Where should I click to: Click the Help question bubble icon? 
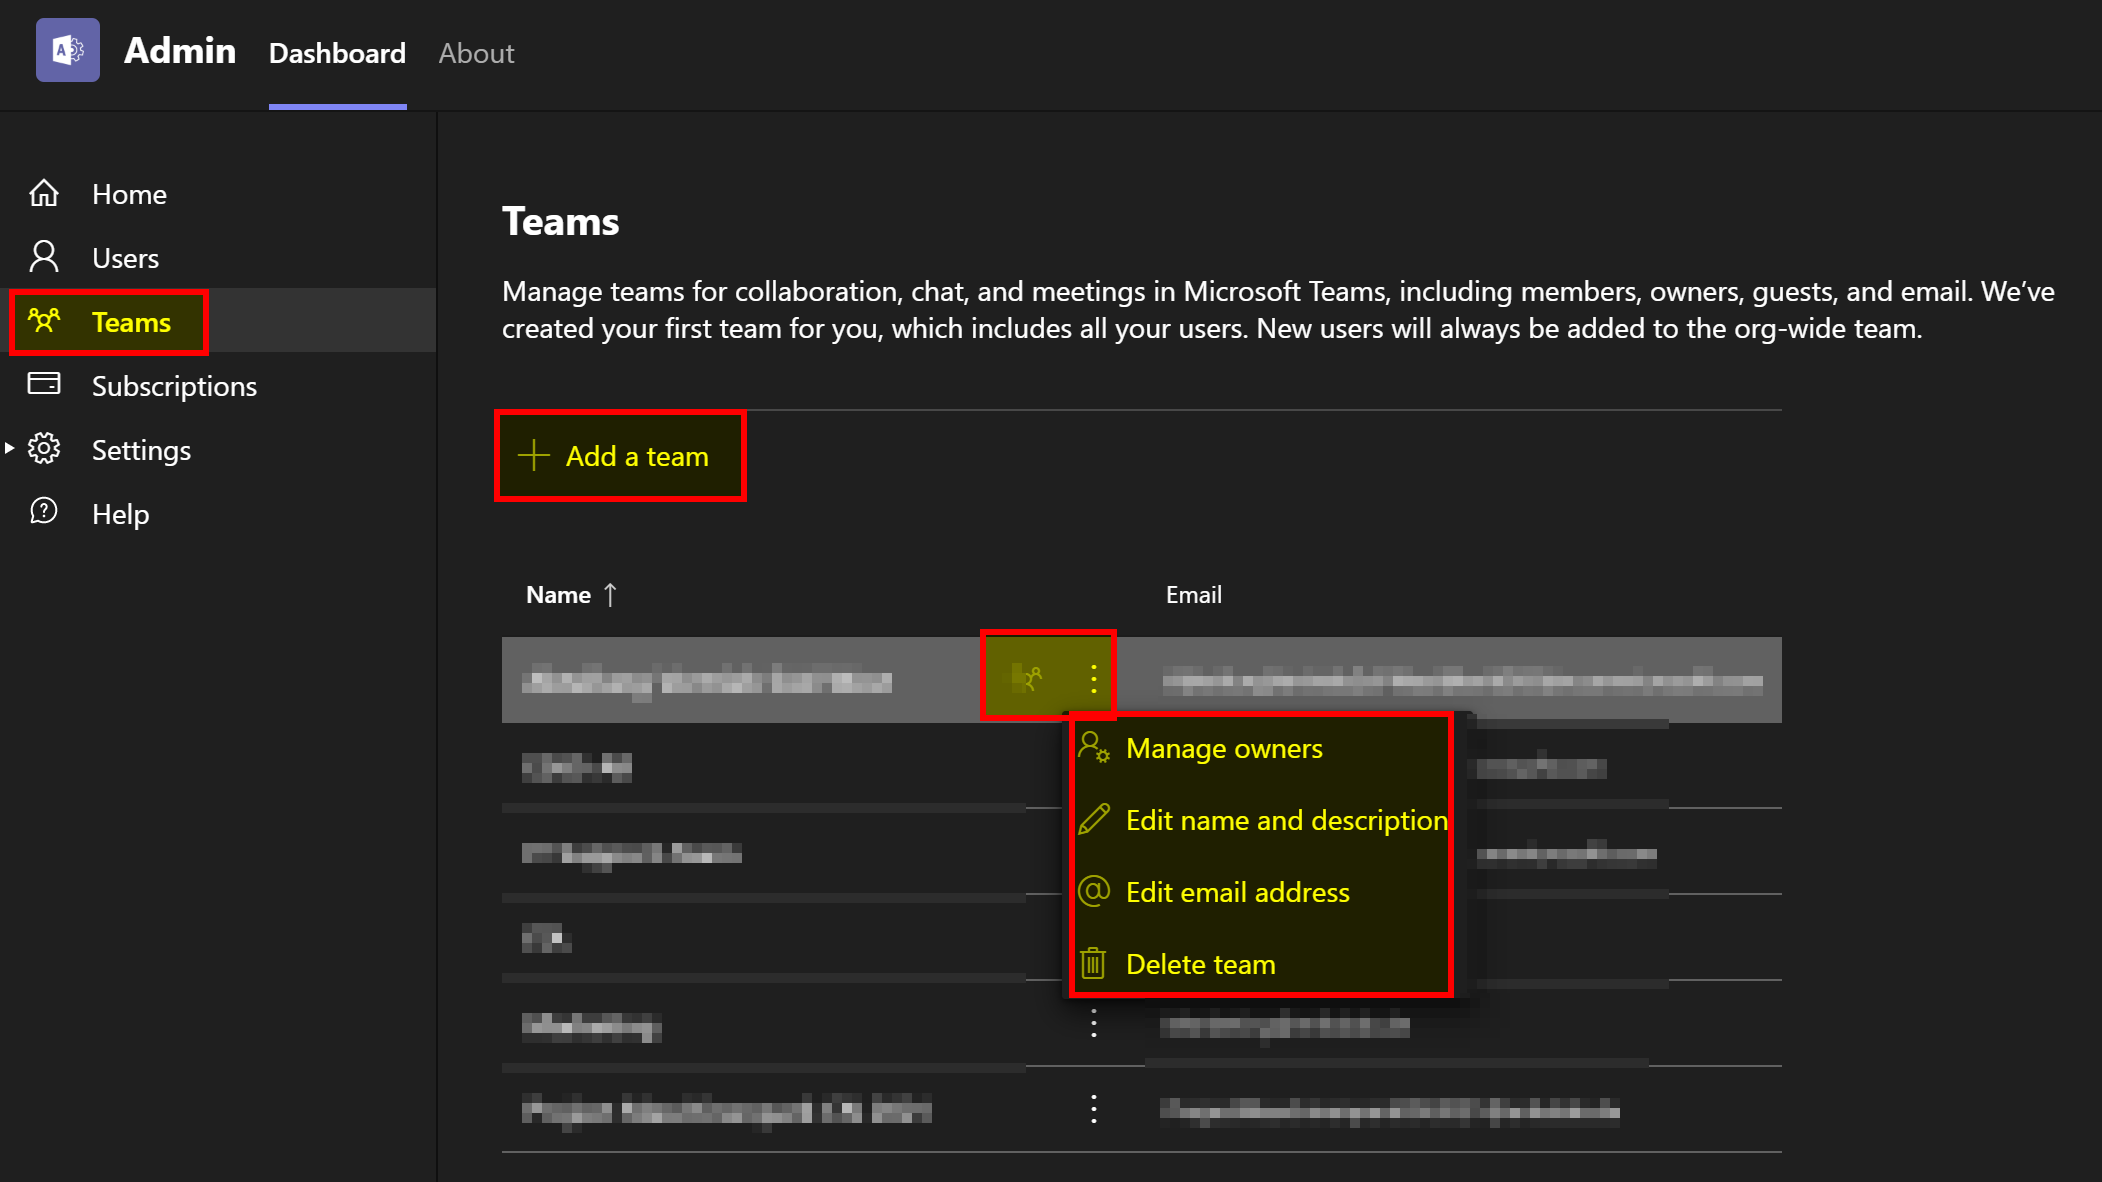44,512
